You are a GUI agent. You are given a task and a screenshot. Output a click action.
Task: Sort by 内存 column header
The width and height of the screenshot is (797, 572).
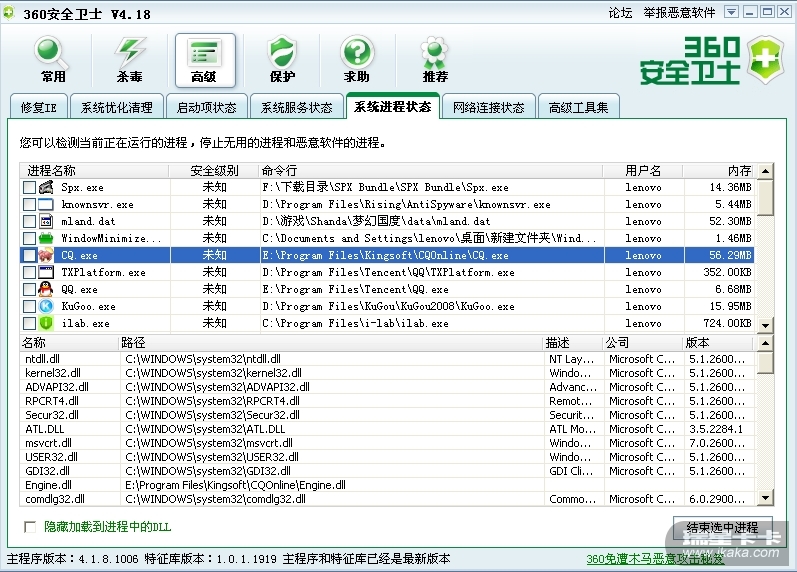(719, 171)
